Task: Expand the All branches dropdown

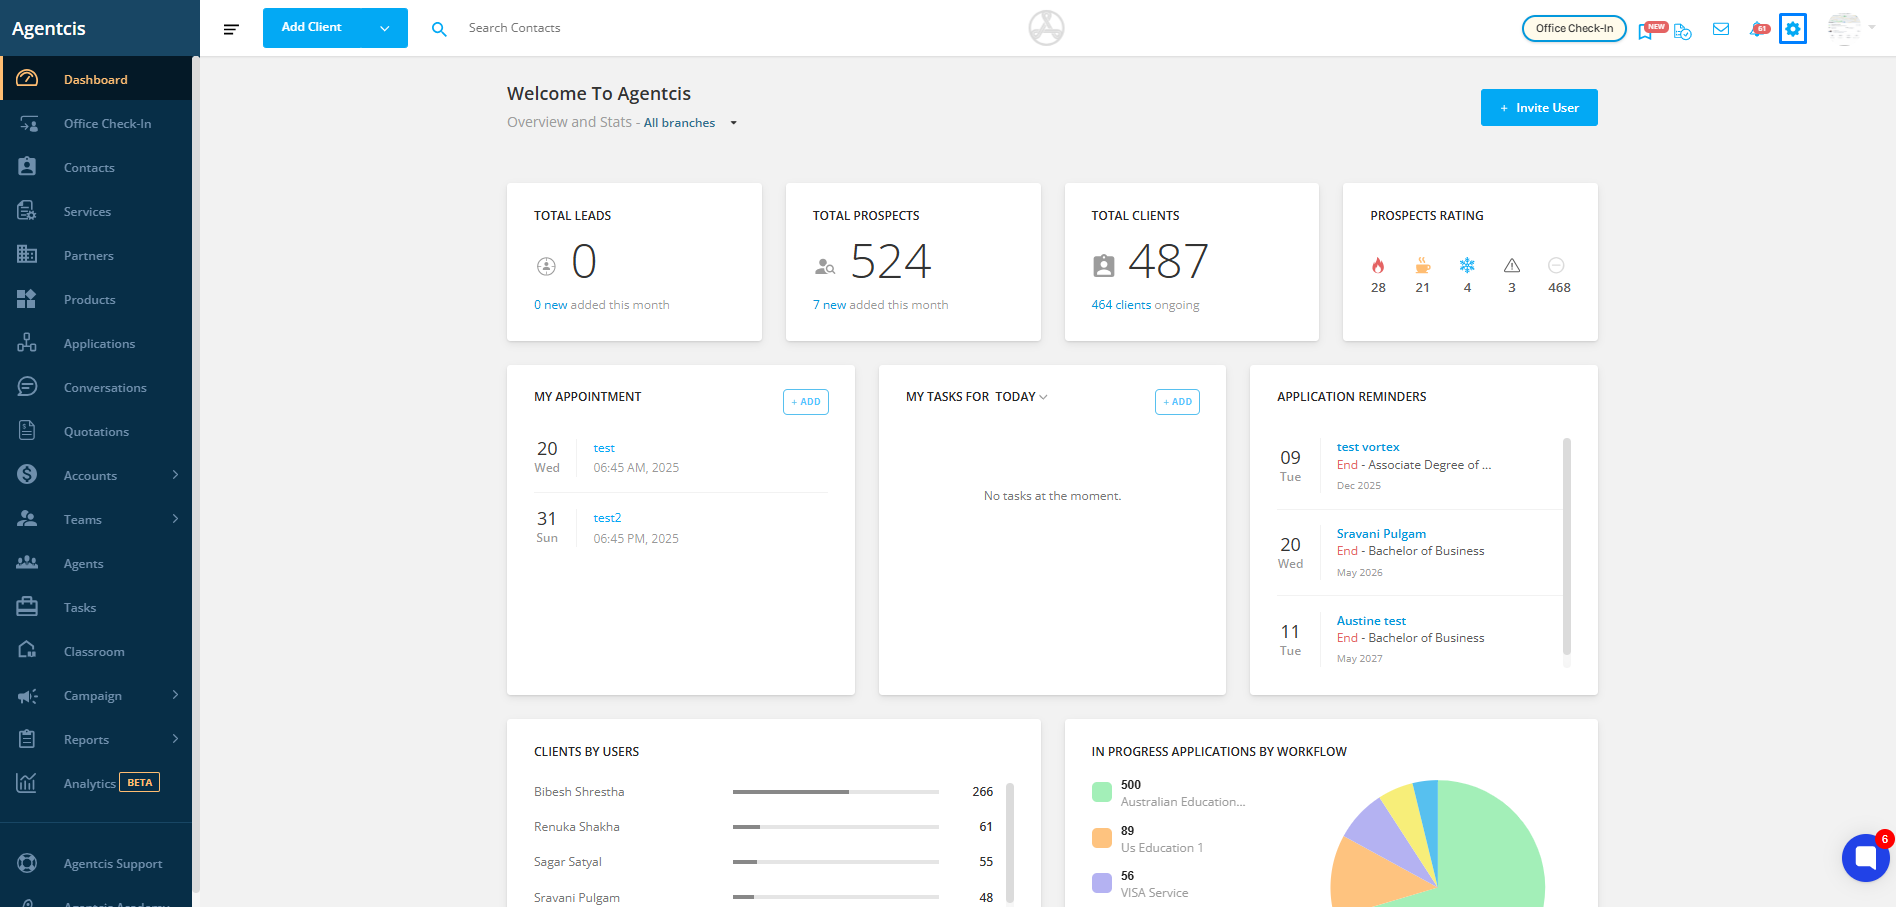Action: point(690,123)
